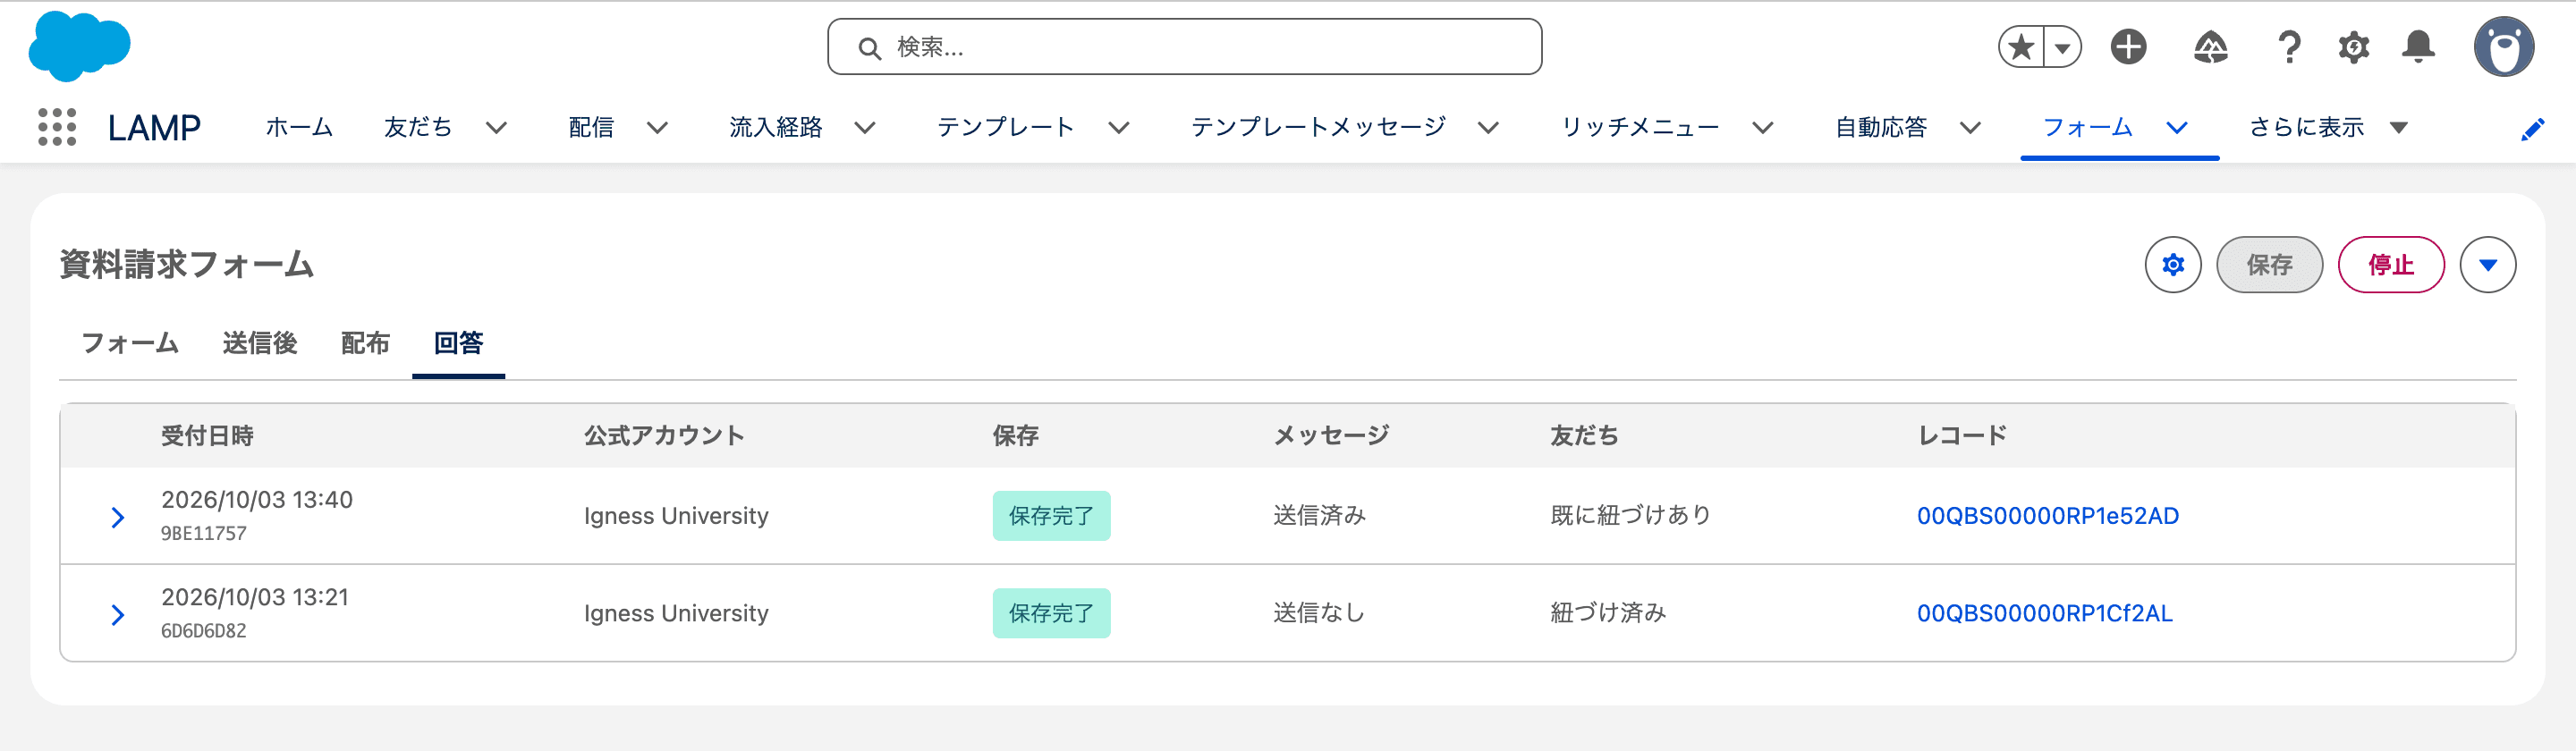Image resolution: width=2576 pixels, height=751 pixels.
Task: Open the 自動応答 navigation tab
Action: (x=1881, y=127)
